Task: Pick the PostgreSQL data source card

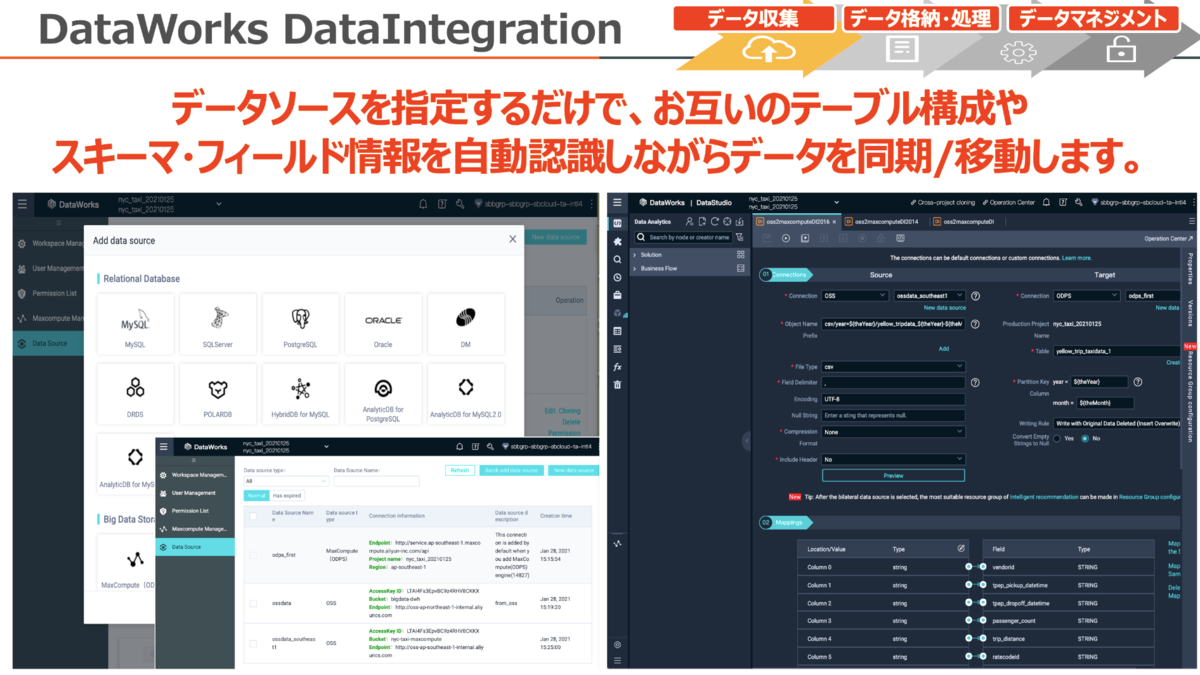Action: coord(300,325)
